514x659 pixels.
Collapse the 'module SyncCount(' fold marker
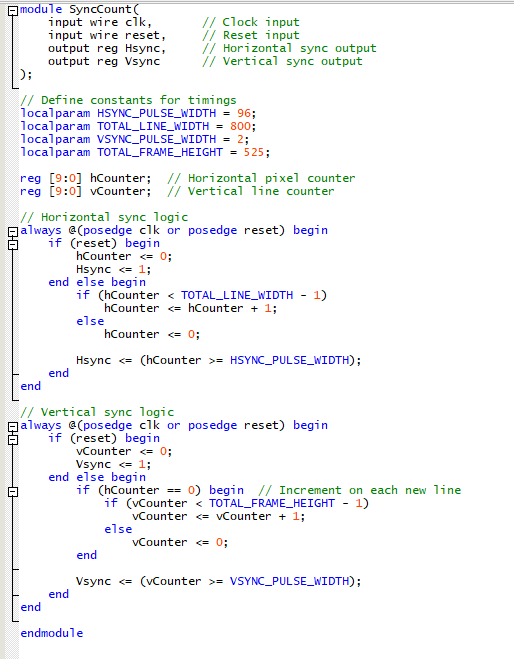point(13,10)
